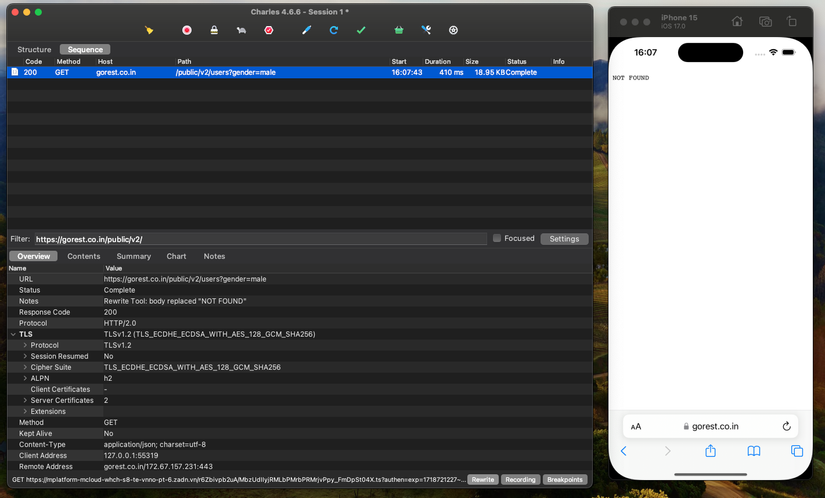Screen dimensions: 825x498
Task: Expand the Extensions row
Action: tap(25, 411)
